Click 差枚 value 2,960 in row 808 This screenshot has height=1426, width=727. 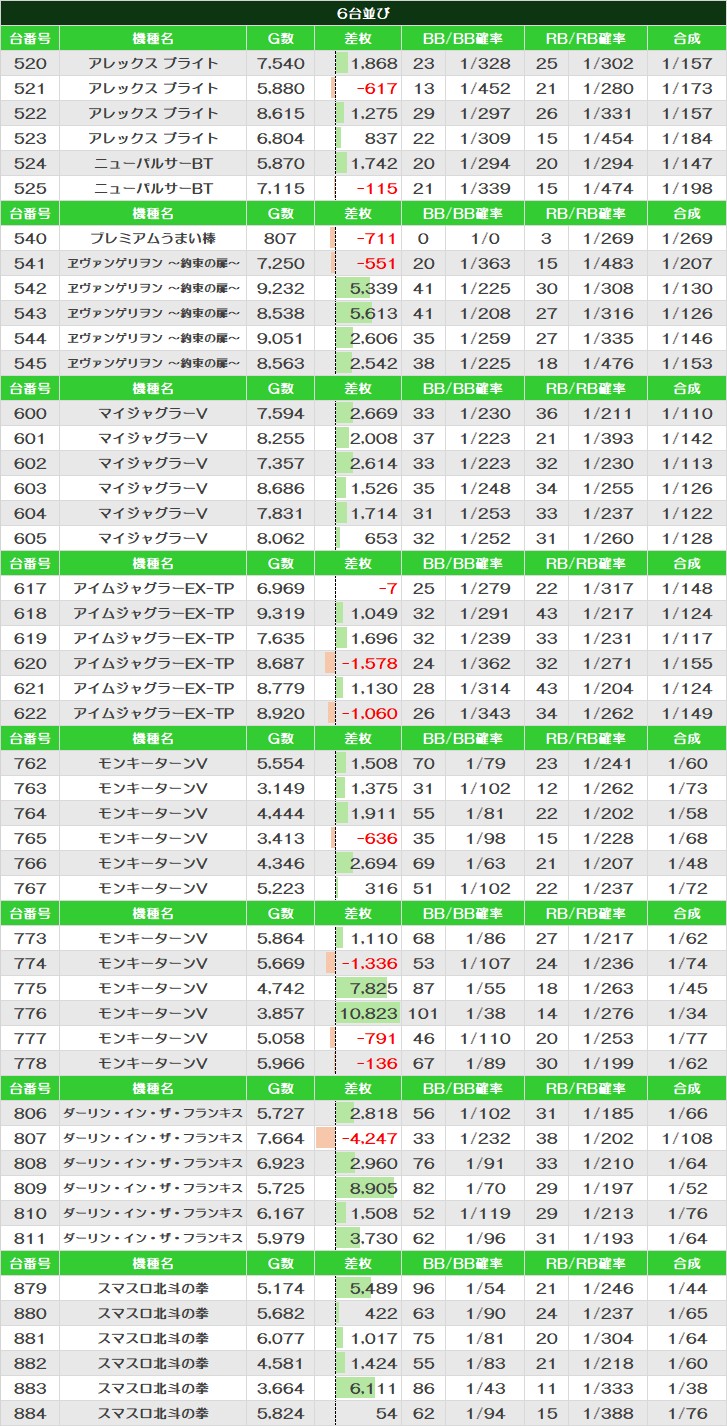(374, 1163)
